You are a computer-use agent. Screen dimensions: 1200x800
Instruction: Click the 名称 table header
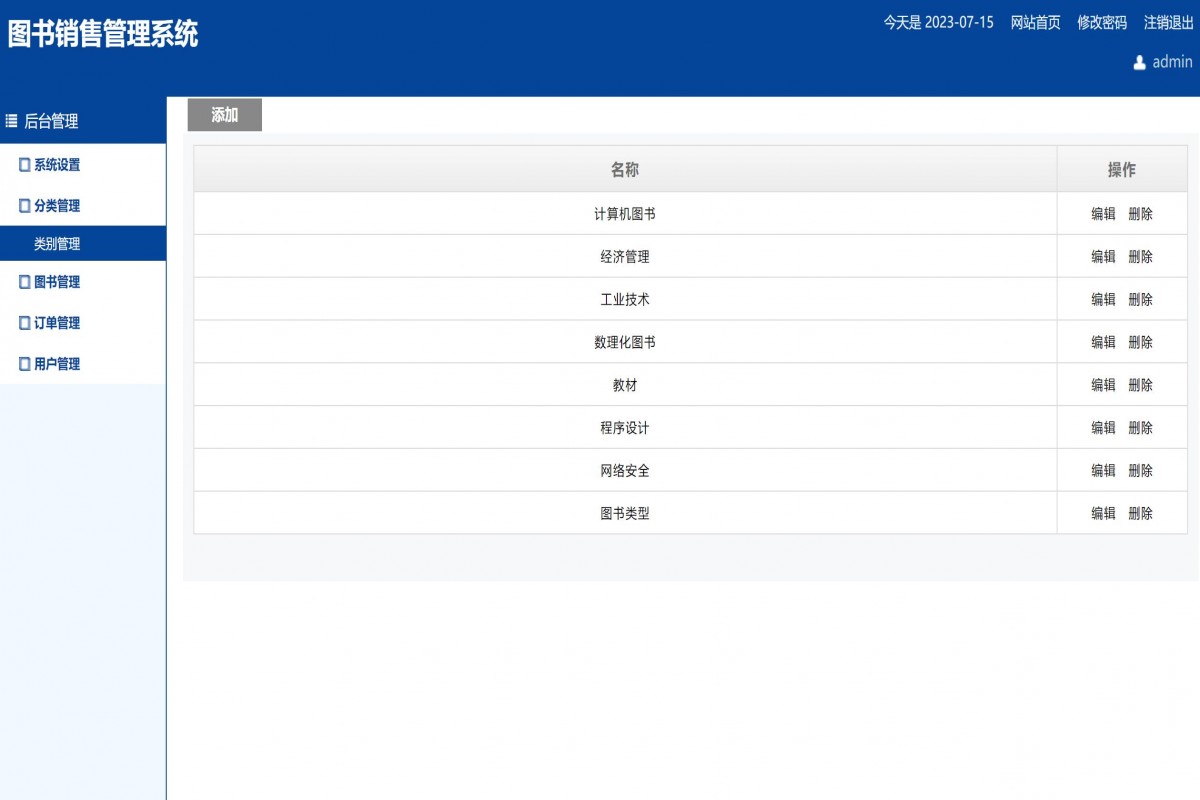pos(625,169)
